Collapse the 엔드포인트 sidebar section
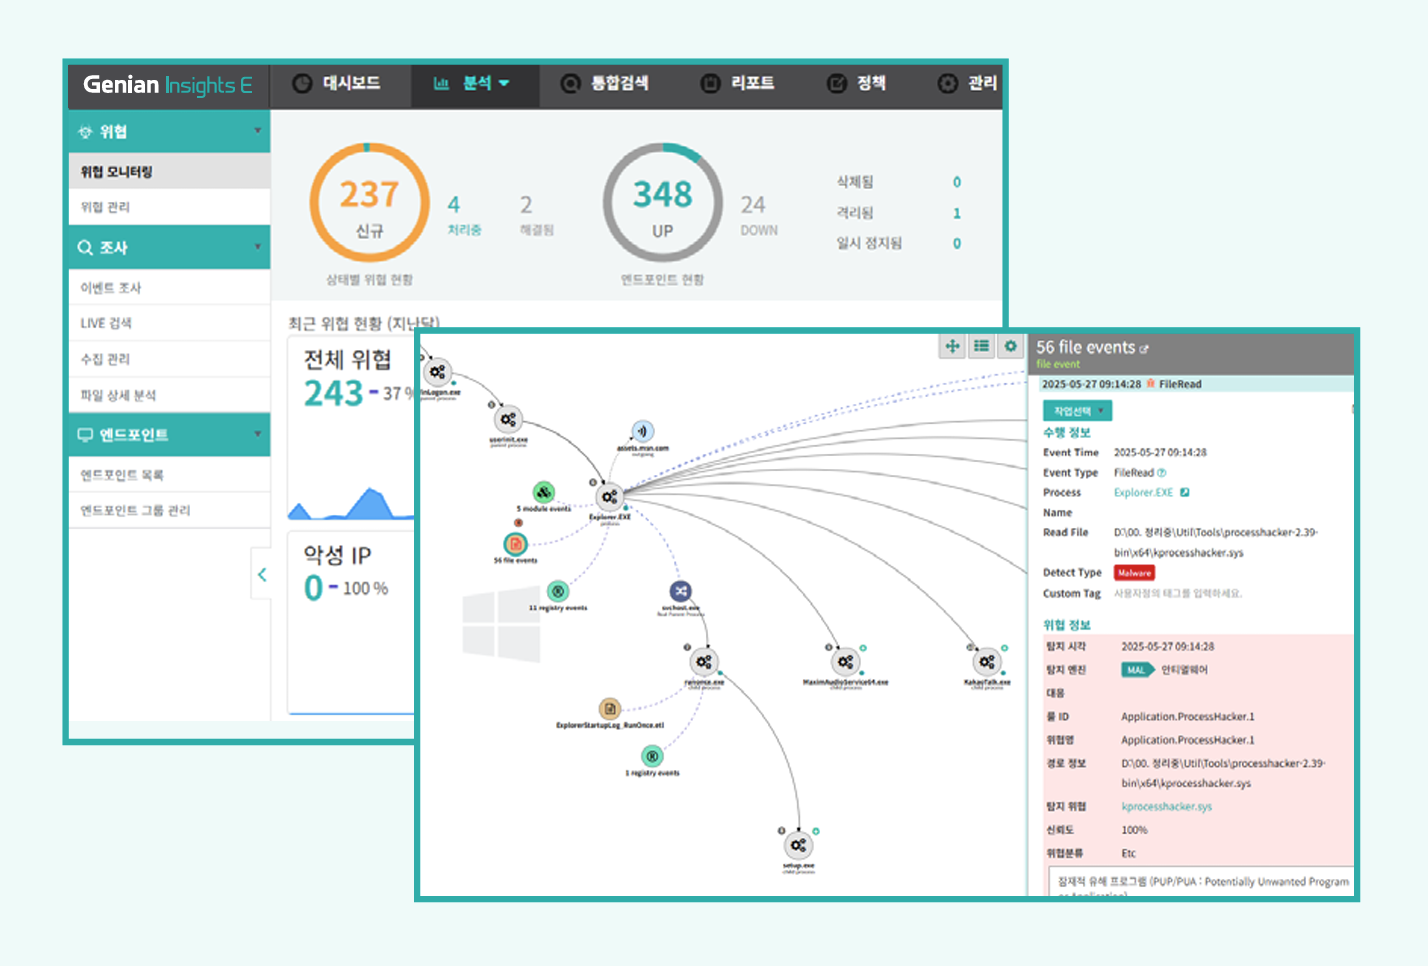1428x966 pixels. [x=257, y=434]
